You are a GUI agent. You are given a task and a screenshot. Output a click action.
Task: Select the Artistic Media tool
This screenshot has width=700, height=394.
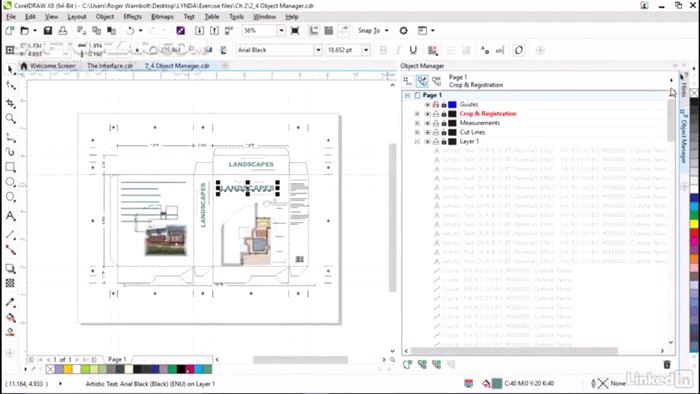pyautogui.click(x=10, y=152)
